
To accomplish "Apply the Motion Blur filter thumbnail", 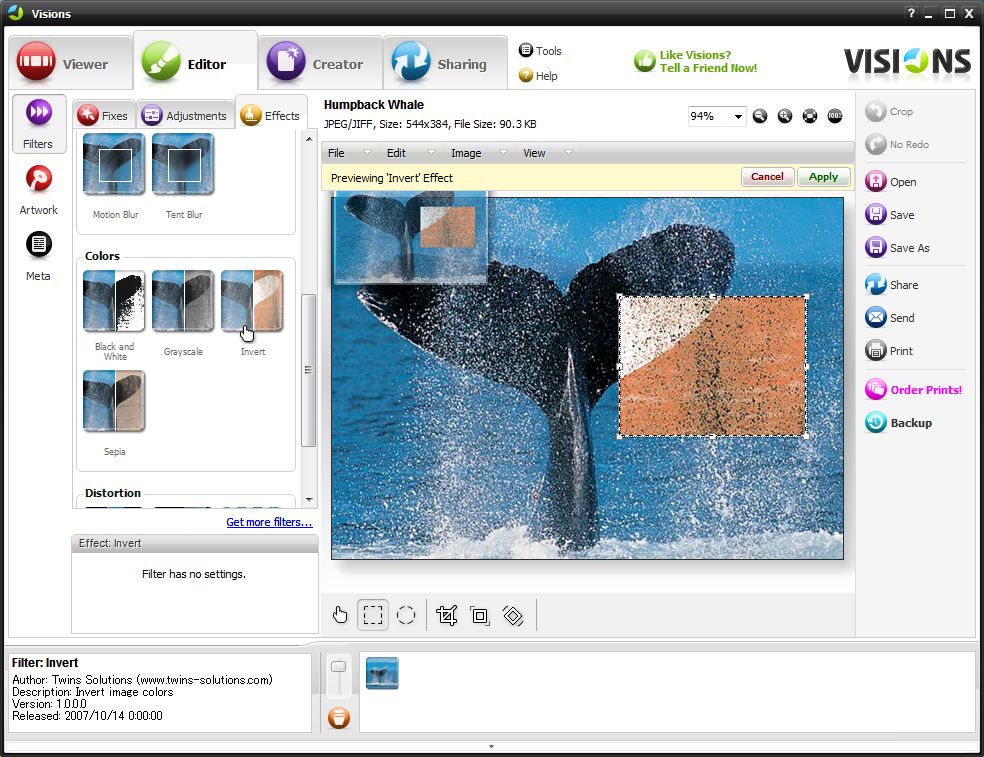I will [114, 164].
